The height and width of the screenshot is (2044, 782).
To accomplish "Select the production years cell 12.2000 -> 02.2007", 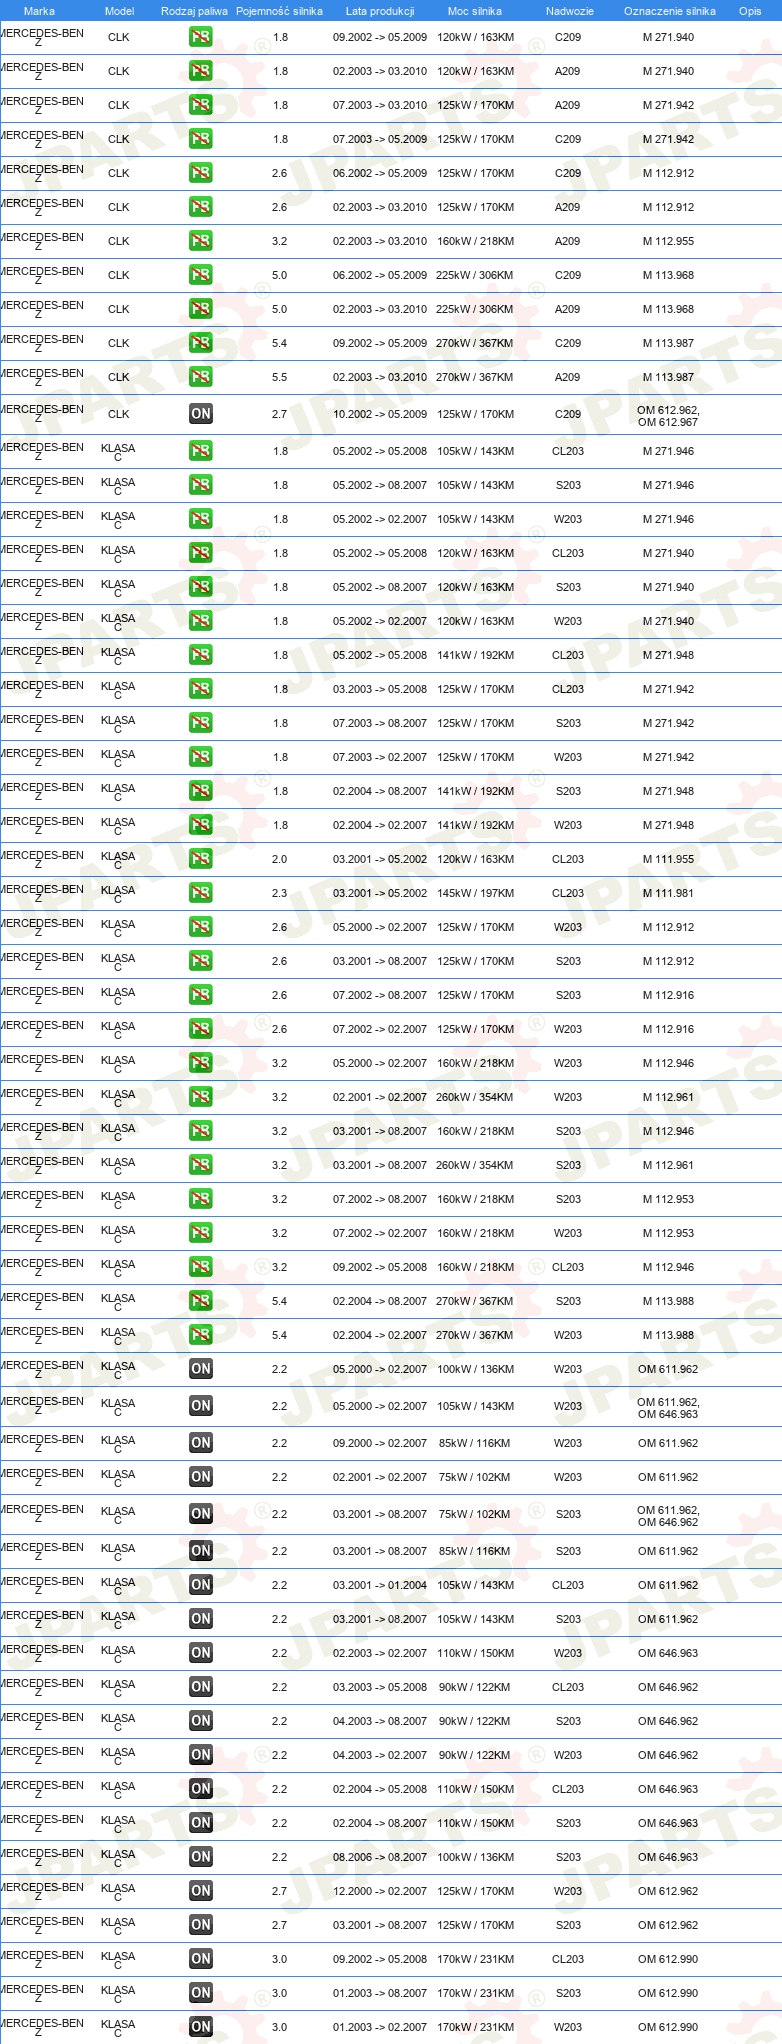I will click(380, 1891).
